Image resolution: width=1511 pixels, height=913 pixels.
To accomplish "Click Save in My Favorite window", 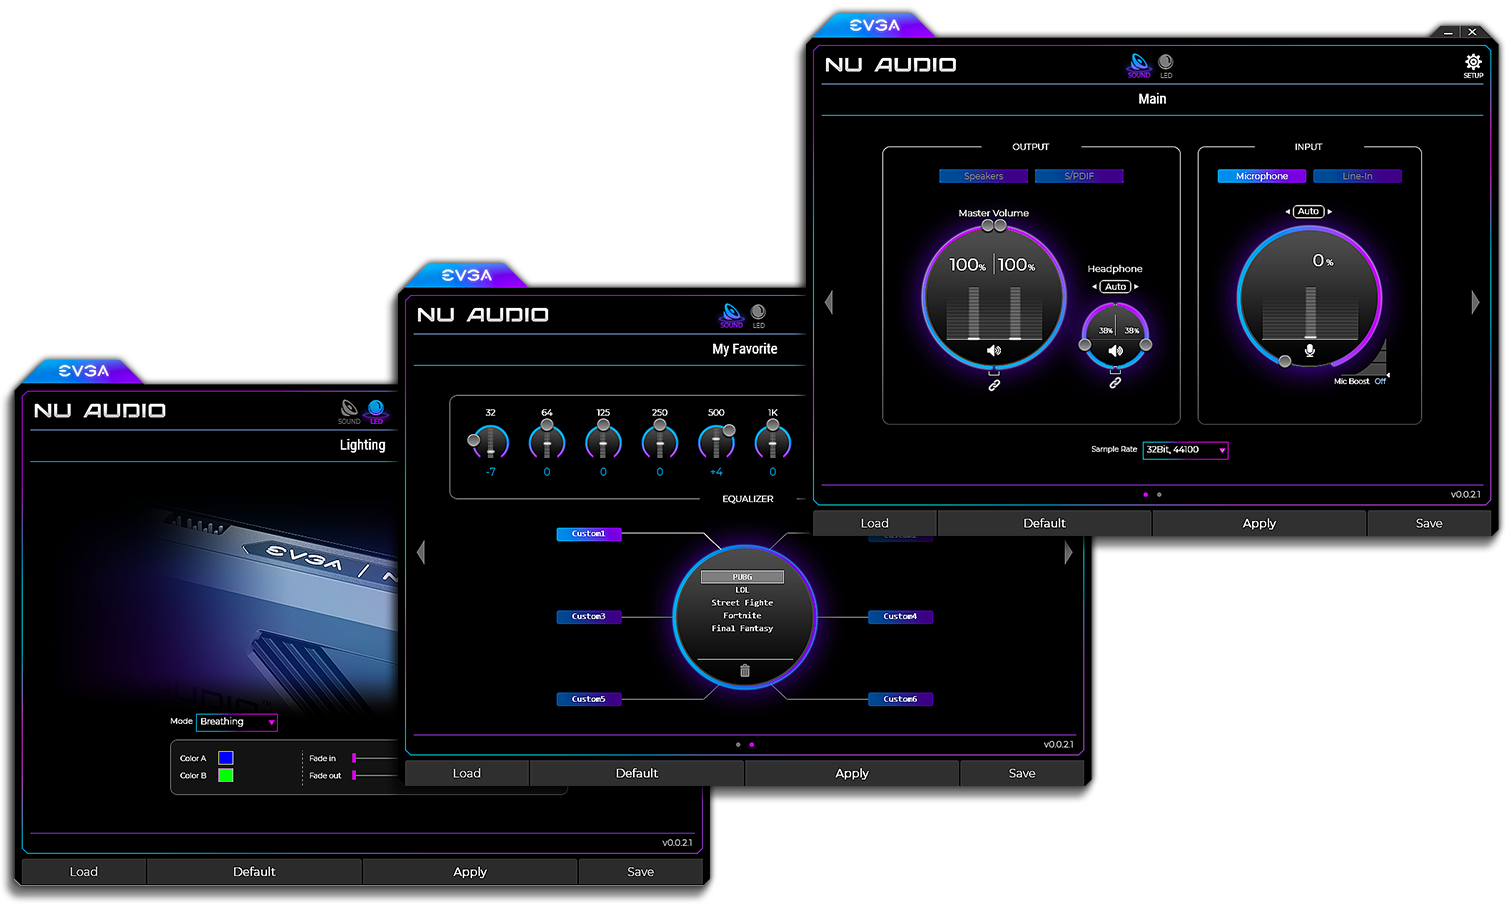I will pos(1022,773).
